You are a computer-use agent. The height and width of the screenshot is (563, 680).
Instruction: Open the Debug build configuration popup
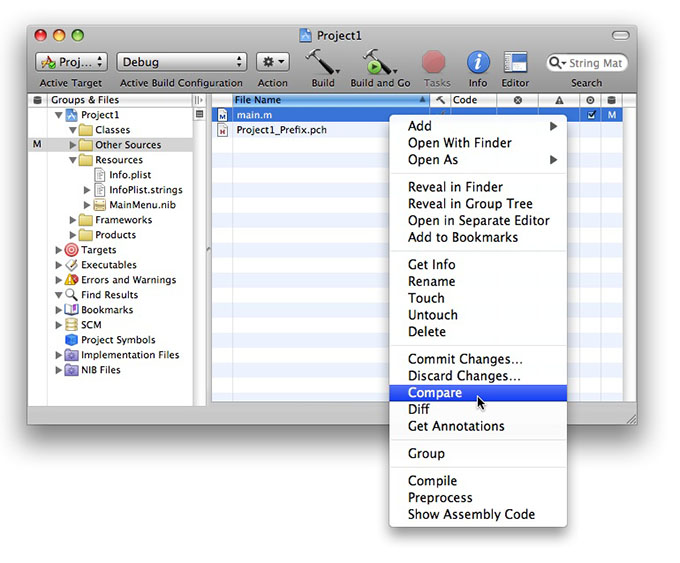(x=182, y=62)
